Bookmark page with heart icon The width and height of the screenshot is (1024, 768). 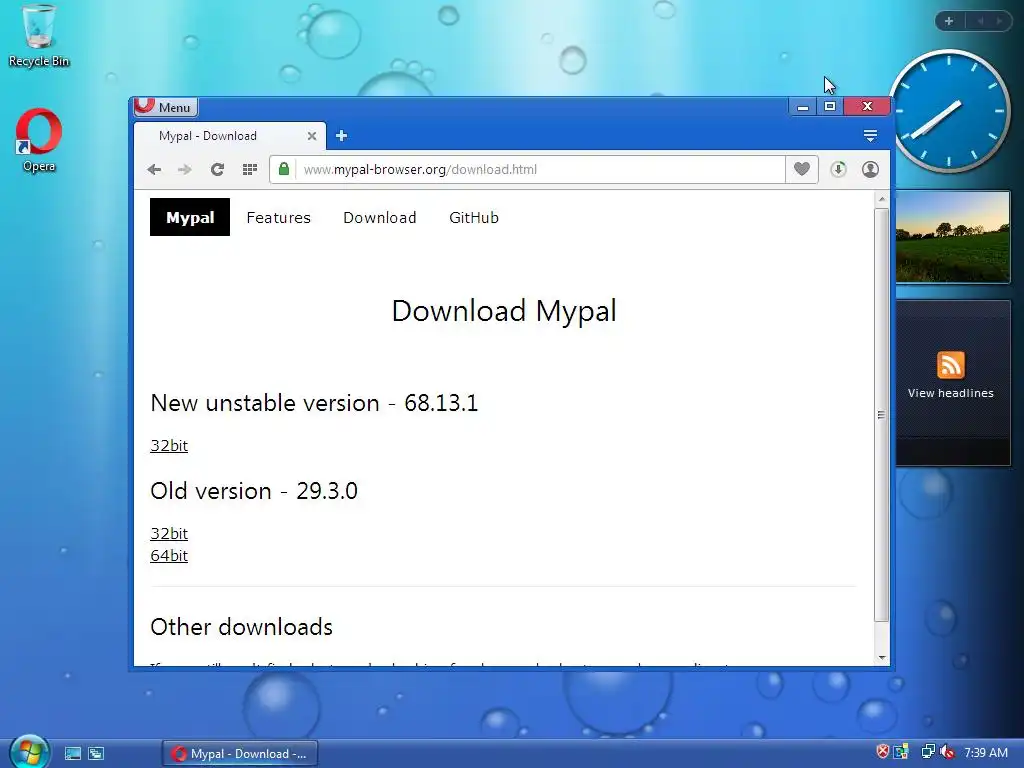802,169
